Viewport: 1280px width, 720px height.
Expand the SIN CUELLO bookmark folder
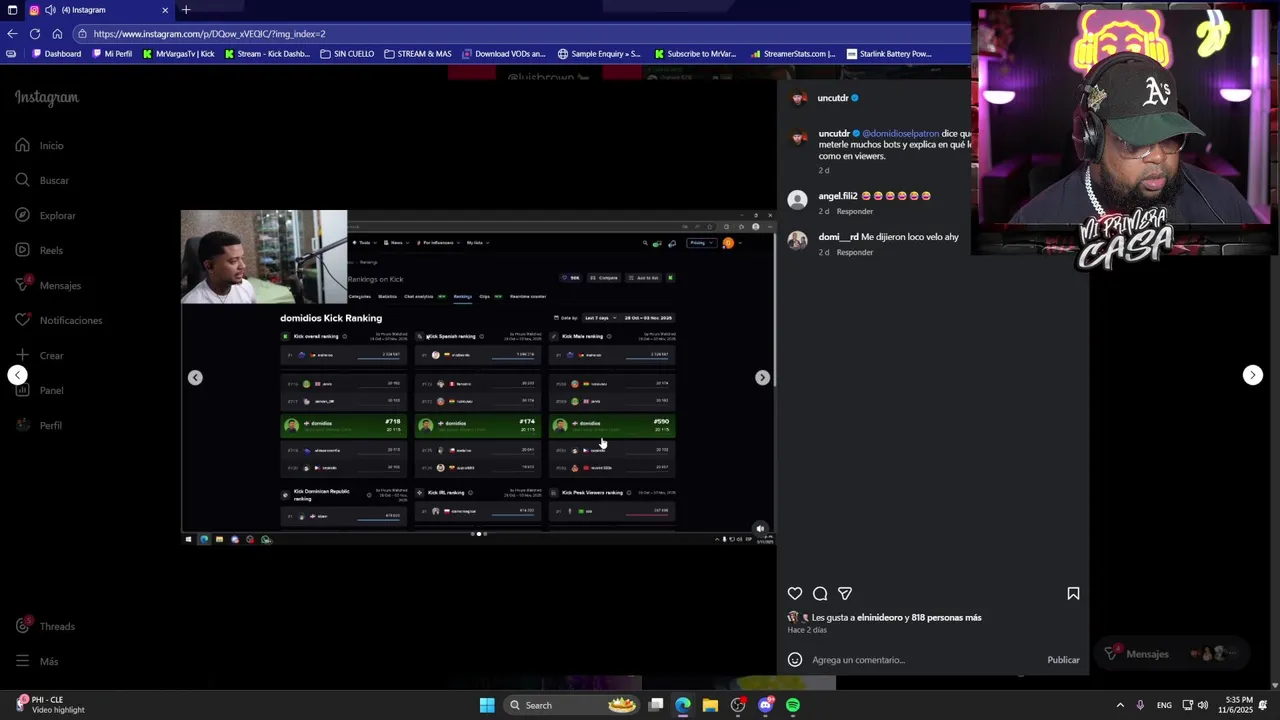point(347,54)
